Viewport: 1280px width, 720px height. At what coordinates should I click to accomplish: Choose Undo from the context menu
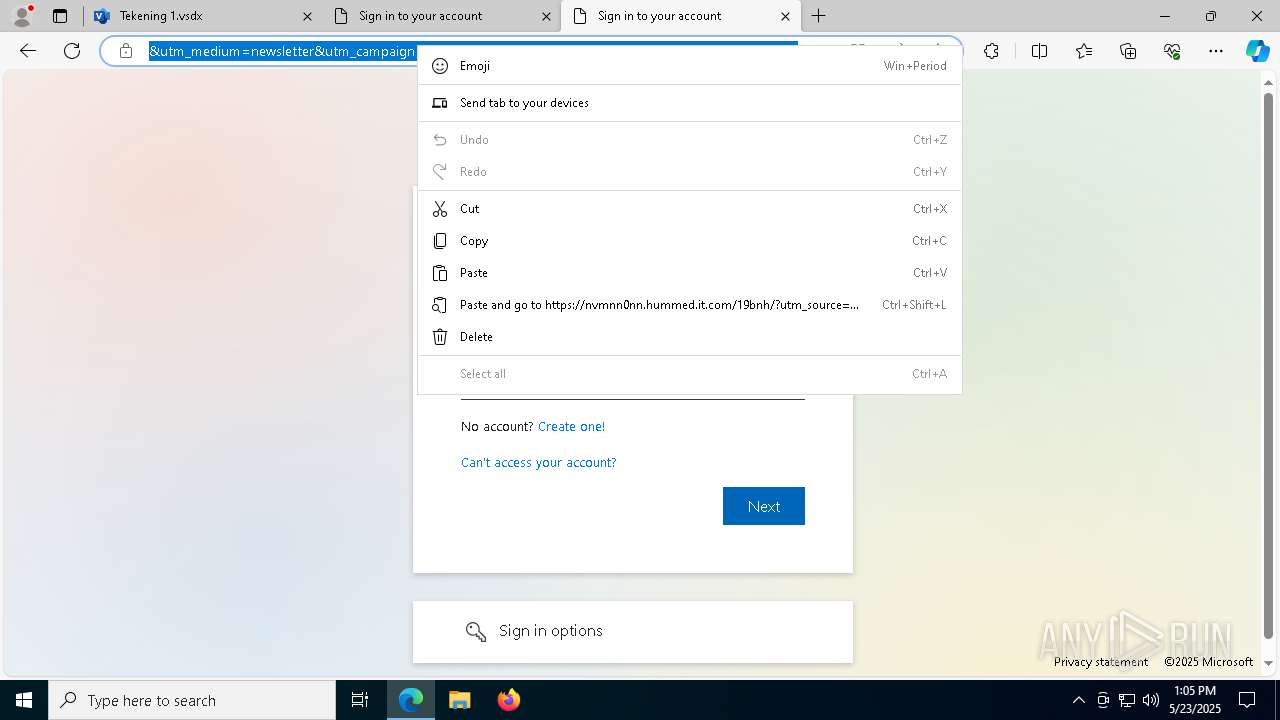689,140
